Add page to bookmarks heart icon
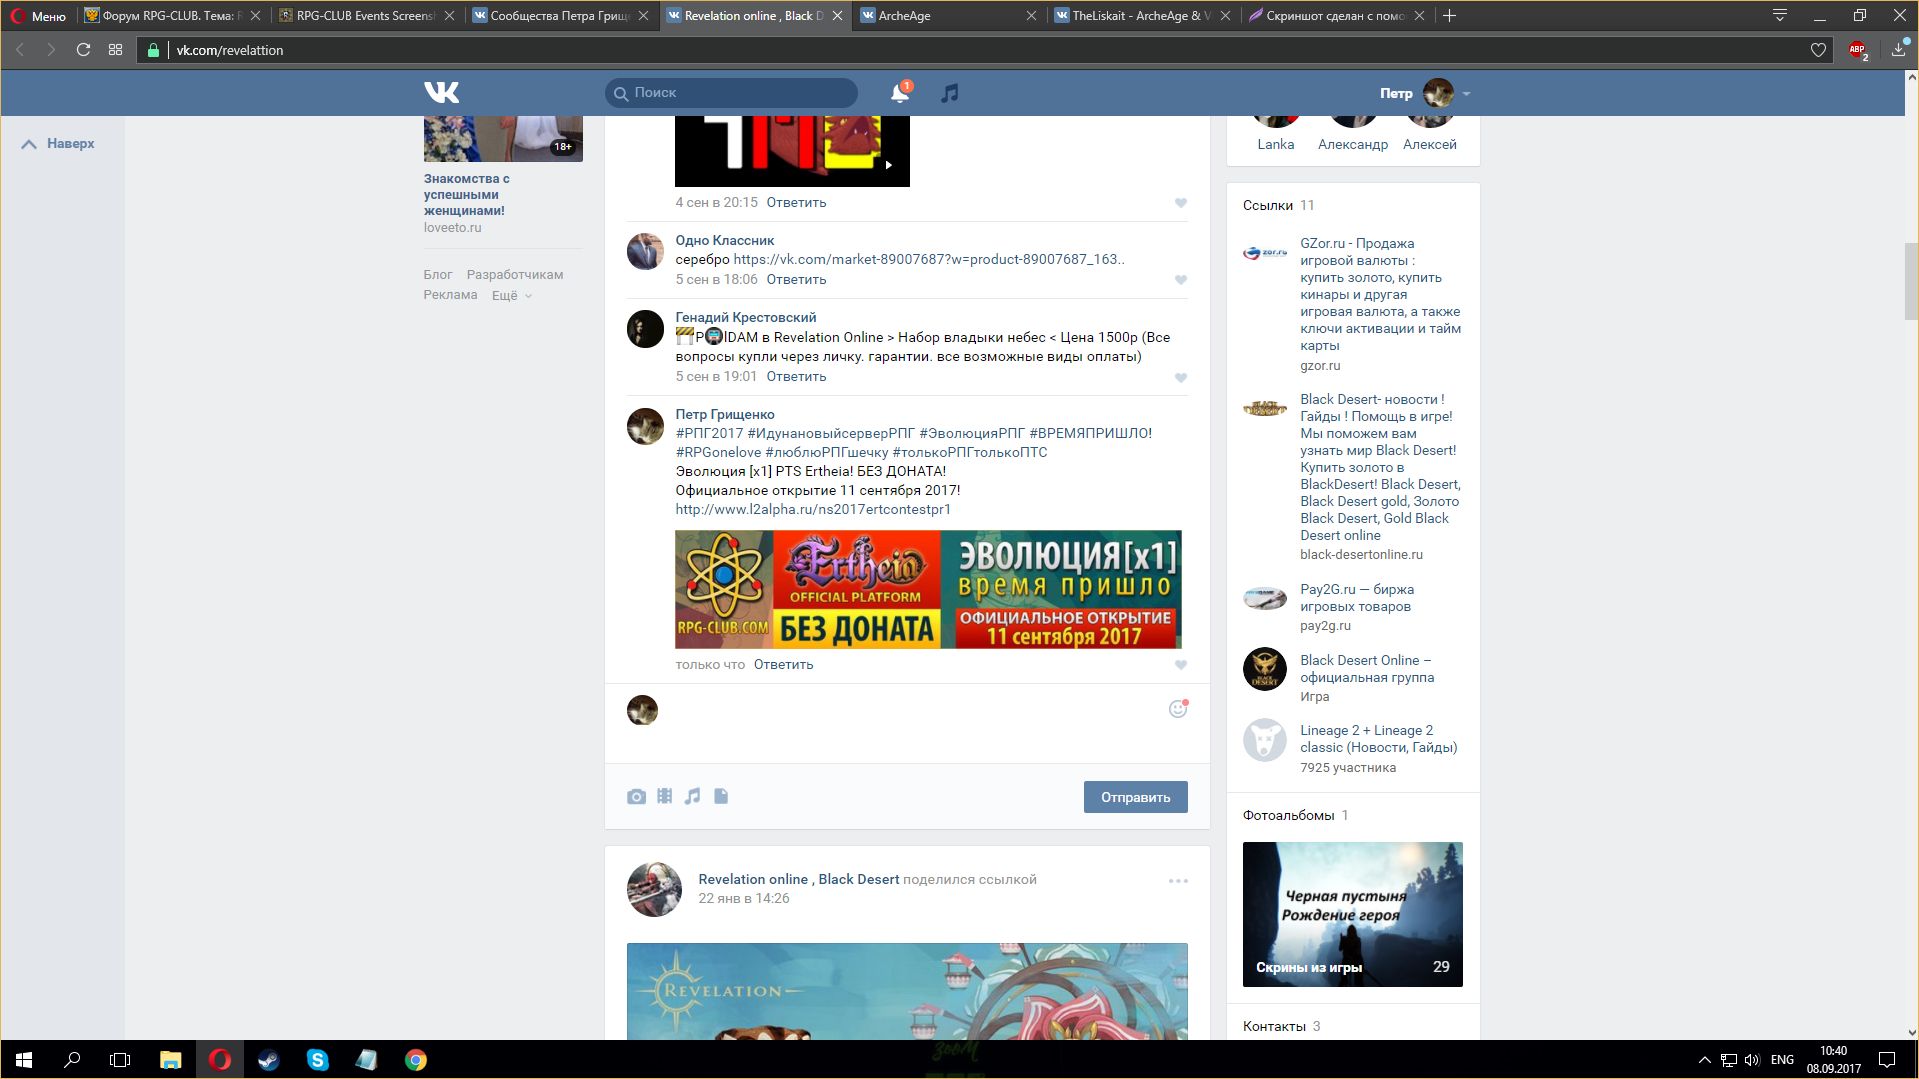 coord(1818,50)
